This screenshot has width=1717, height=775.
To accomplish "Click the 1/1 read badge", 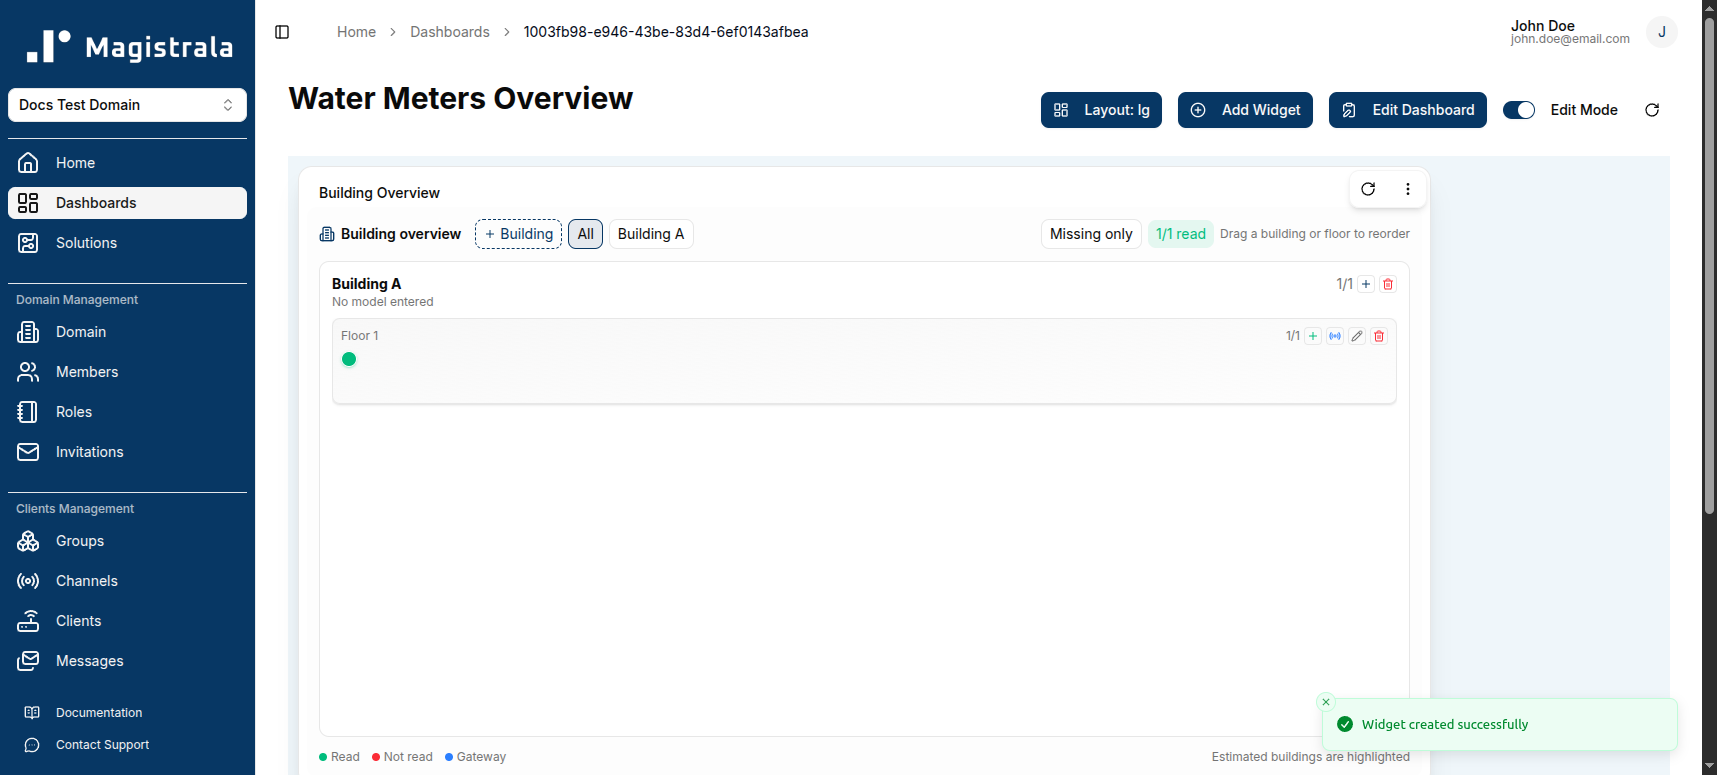I will pos(1181,234).
